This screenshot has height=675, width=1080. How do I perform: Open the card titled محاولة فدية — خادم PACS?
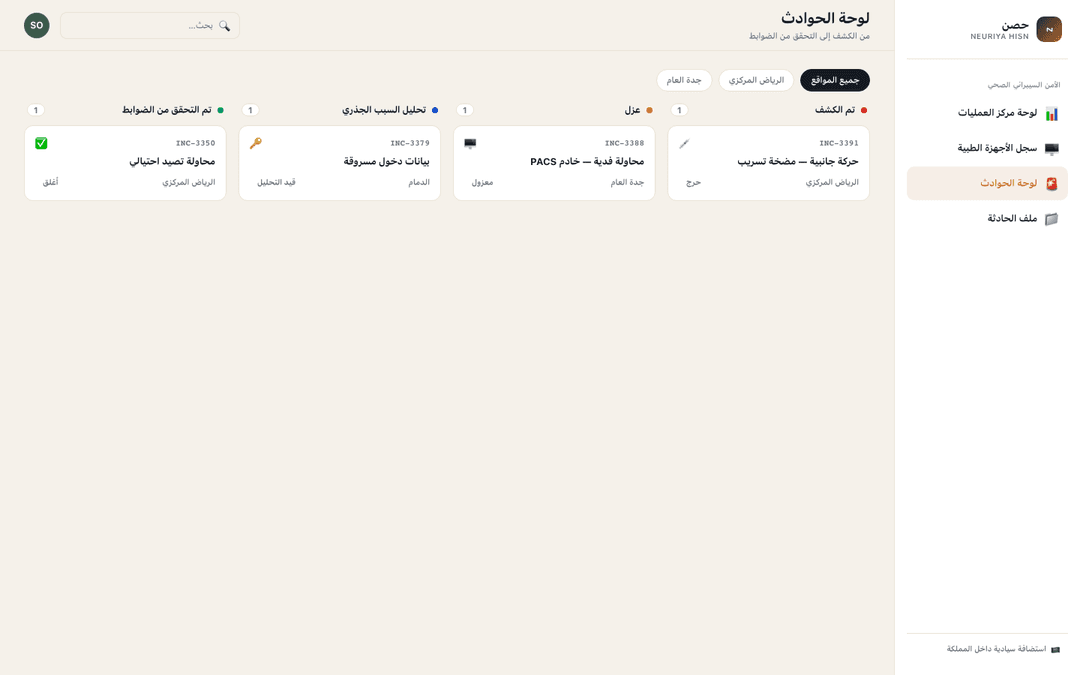554,163
